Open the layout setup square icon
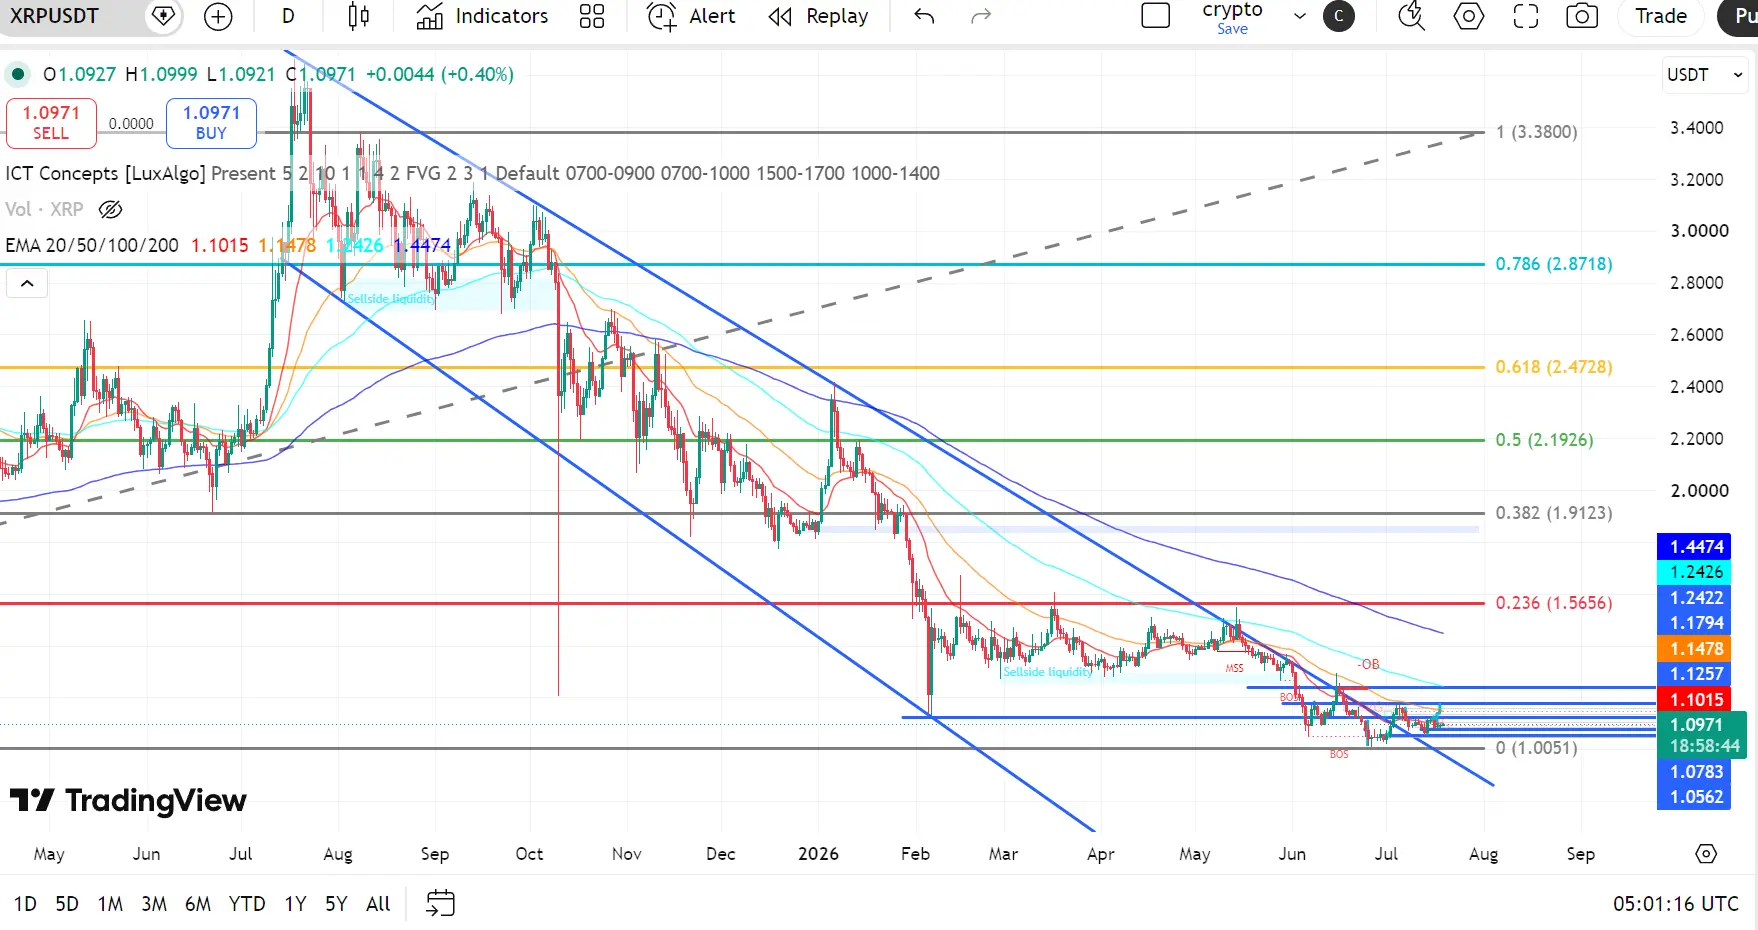The width and height of the screenshot is (1758, 930). coord(1155,16)
